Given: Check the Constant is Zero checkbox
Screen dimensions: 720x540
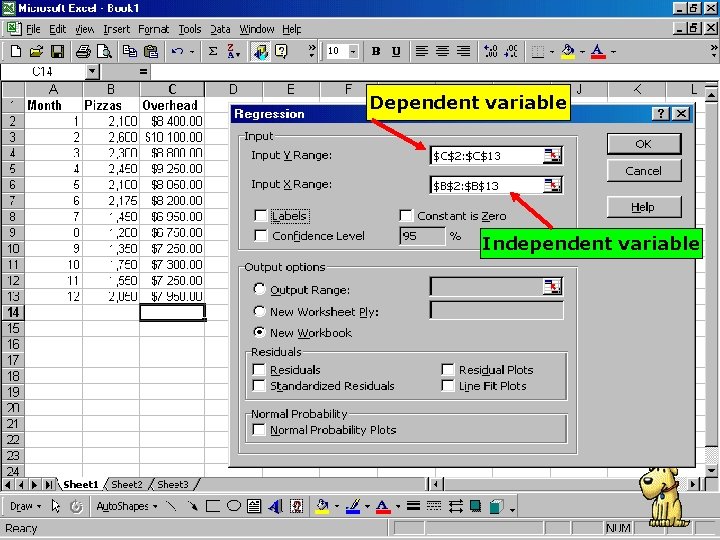Looking at the screenshot, I should pos(406,216).
